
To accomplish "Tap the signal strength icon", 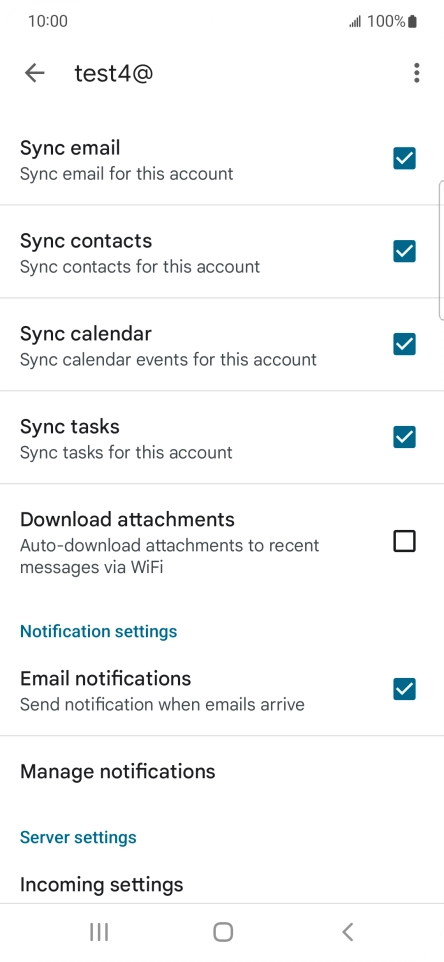I will pyautogui.click(x=355, y=22).
